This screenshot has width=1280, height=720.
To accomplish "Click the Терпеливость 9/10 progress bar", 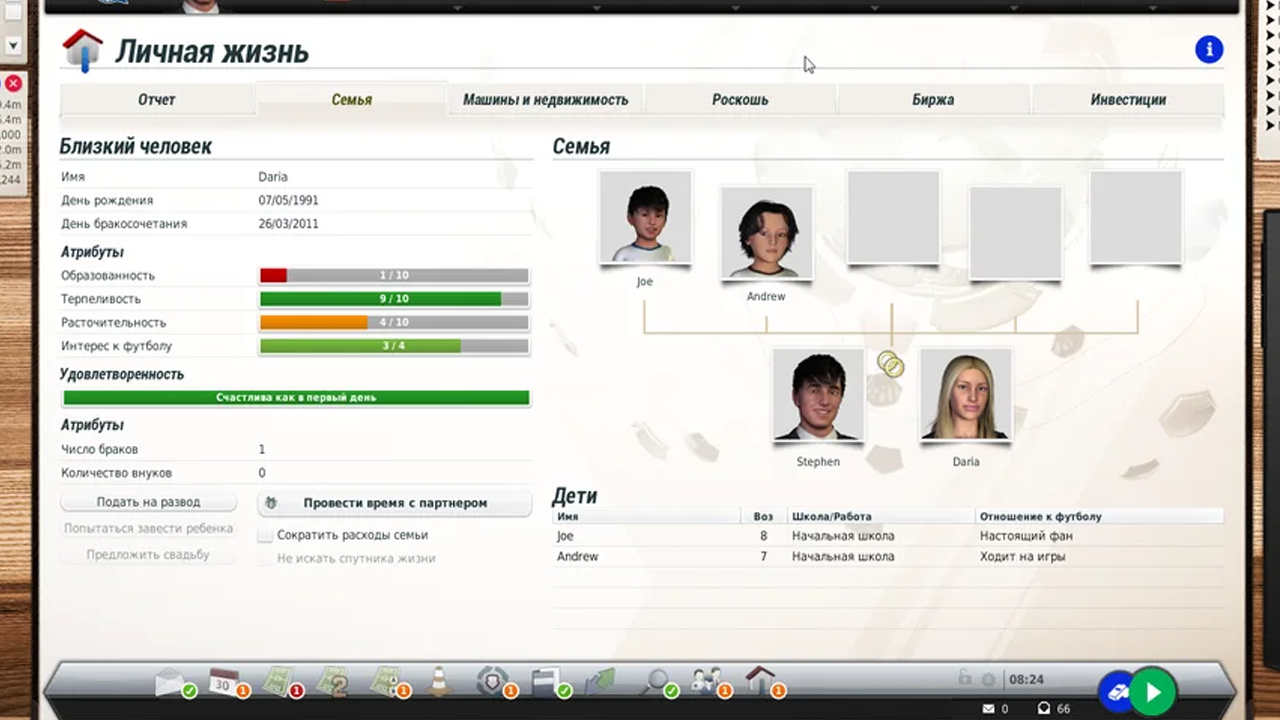I will click(394, 299).
